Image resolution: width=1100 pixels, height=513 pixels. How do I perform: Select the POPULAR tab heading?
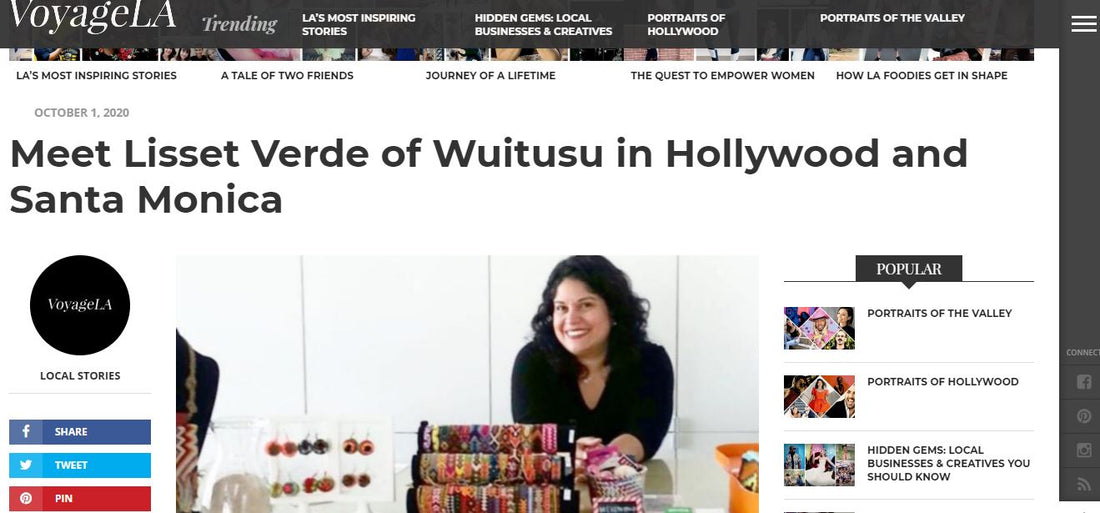(908, 268)
